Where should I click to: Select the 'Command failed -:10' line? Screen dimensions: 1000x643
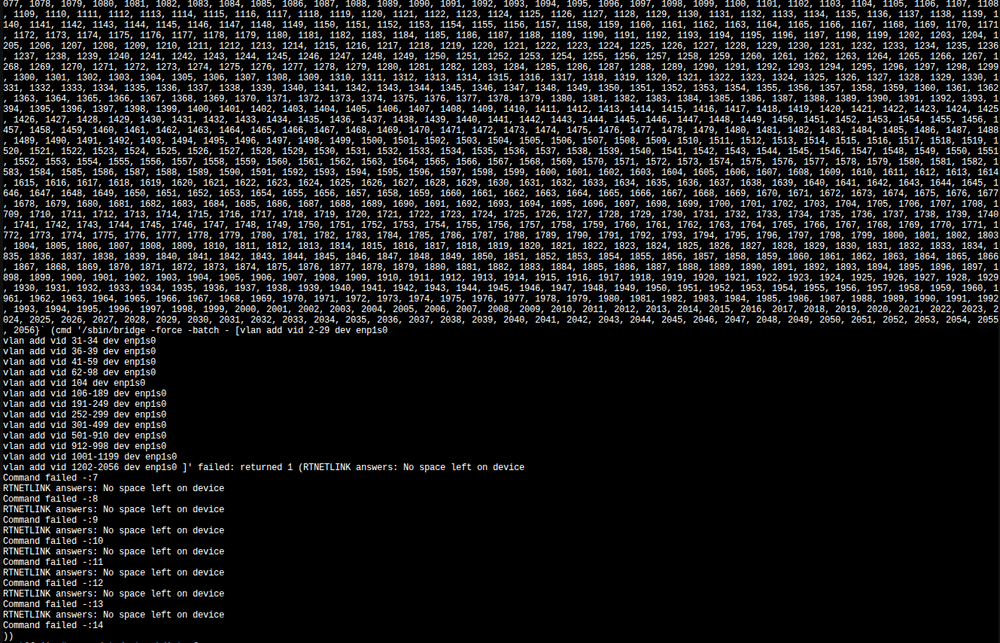tap(53, 541)
